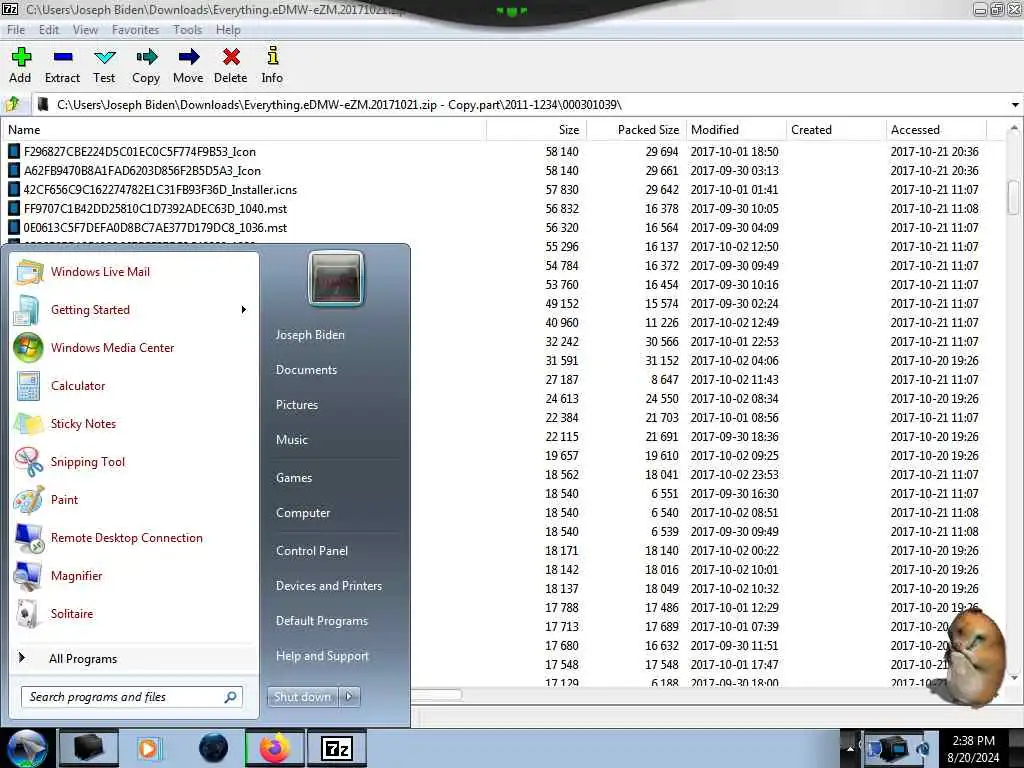Click the Windows Start orb

[26, 748]
